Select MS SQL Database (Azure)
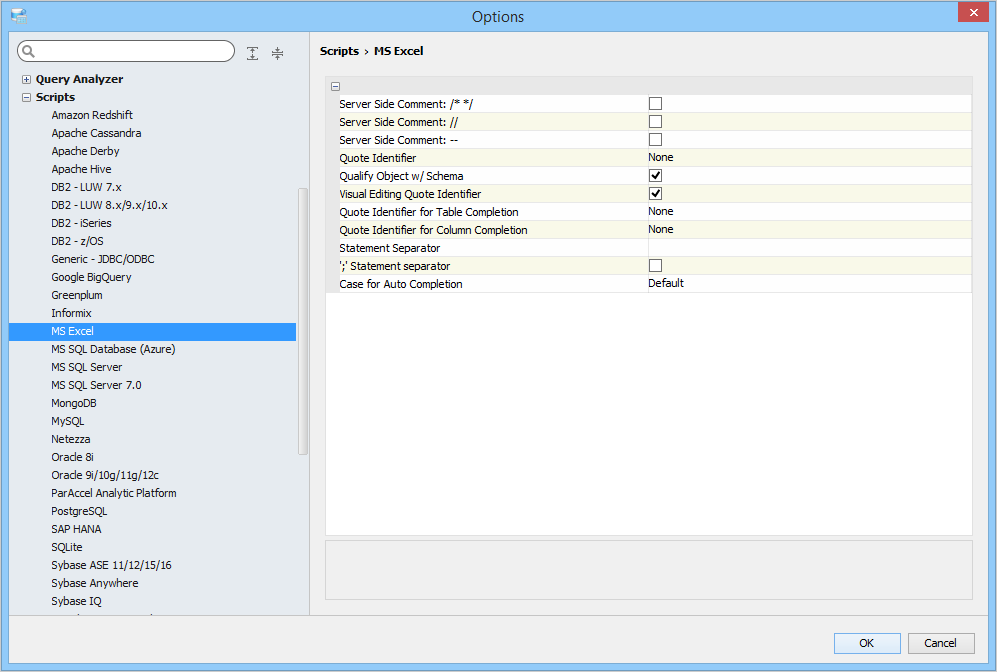The width and height of the screenshot is (997, 672). [x=113, y=349]
